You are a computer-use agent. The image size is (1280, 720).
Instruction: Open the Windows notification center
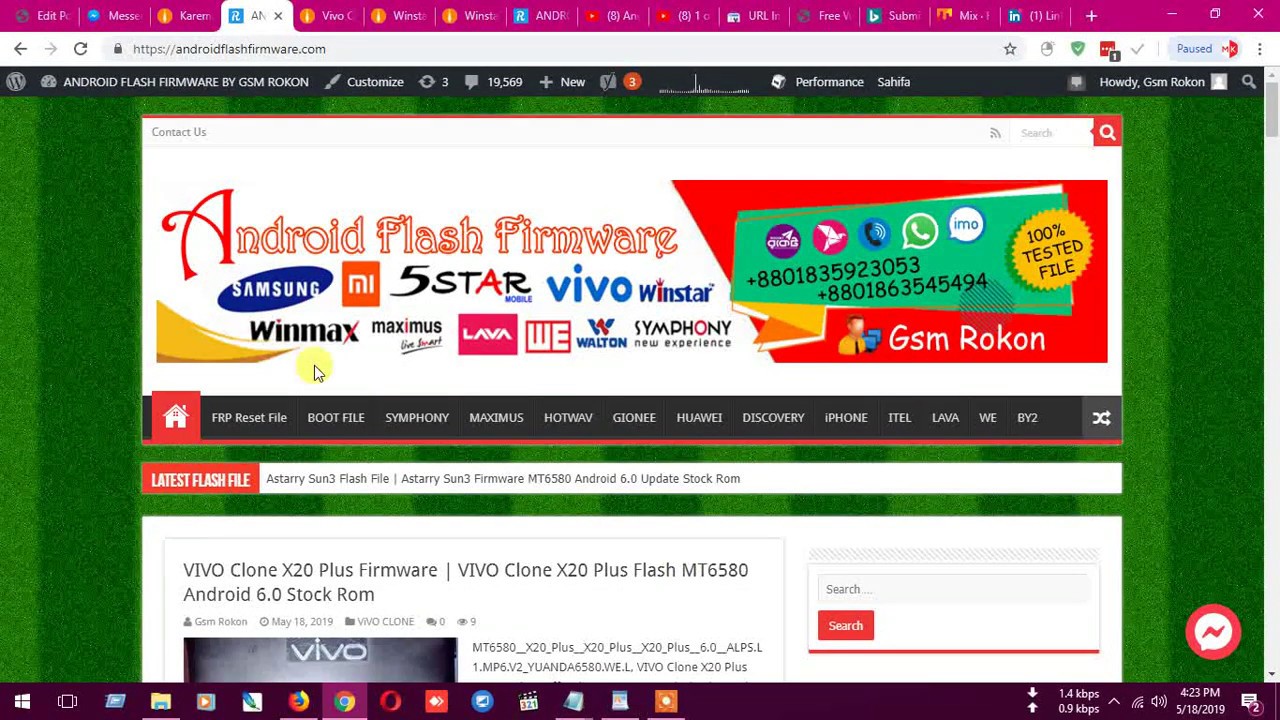(x=1250, y=701)
